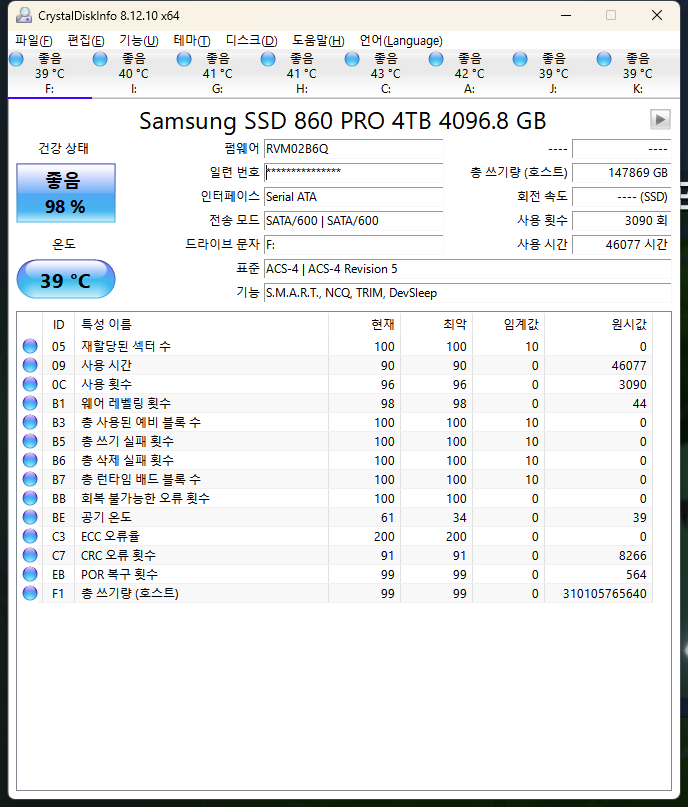Click the status orb for attribute 05
The height and width of the screenshot is (807, 688).
click(x=30, y=346)
